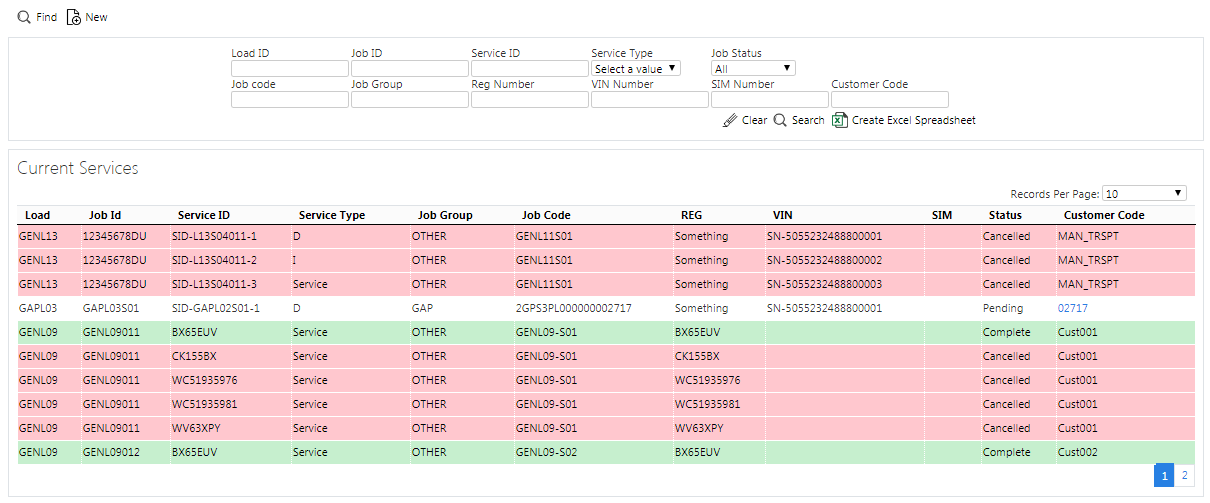This screenshot has height=503, width=1210.
Task: Sort by the Job Id column header
Action: tap(105, 215)
